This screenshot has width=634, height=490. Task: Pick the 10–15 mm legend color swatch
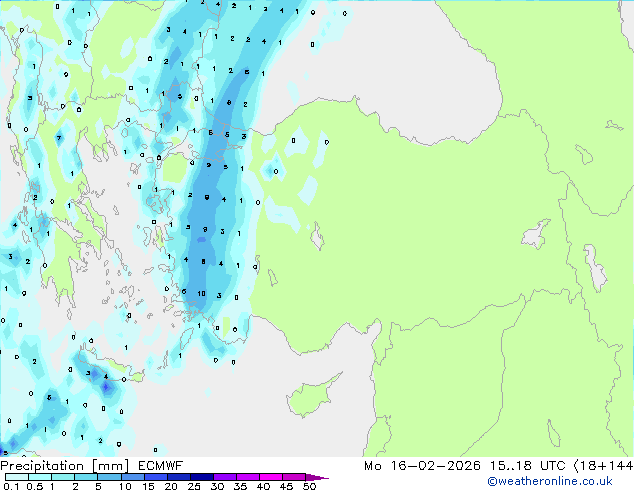tap(132, 477)
